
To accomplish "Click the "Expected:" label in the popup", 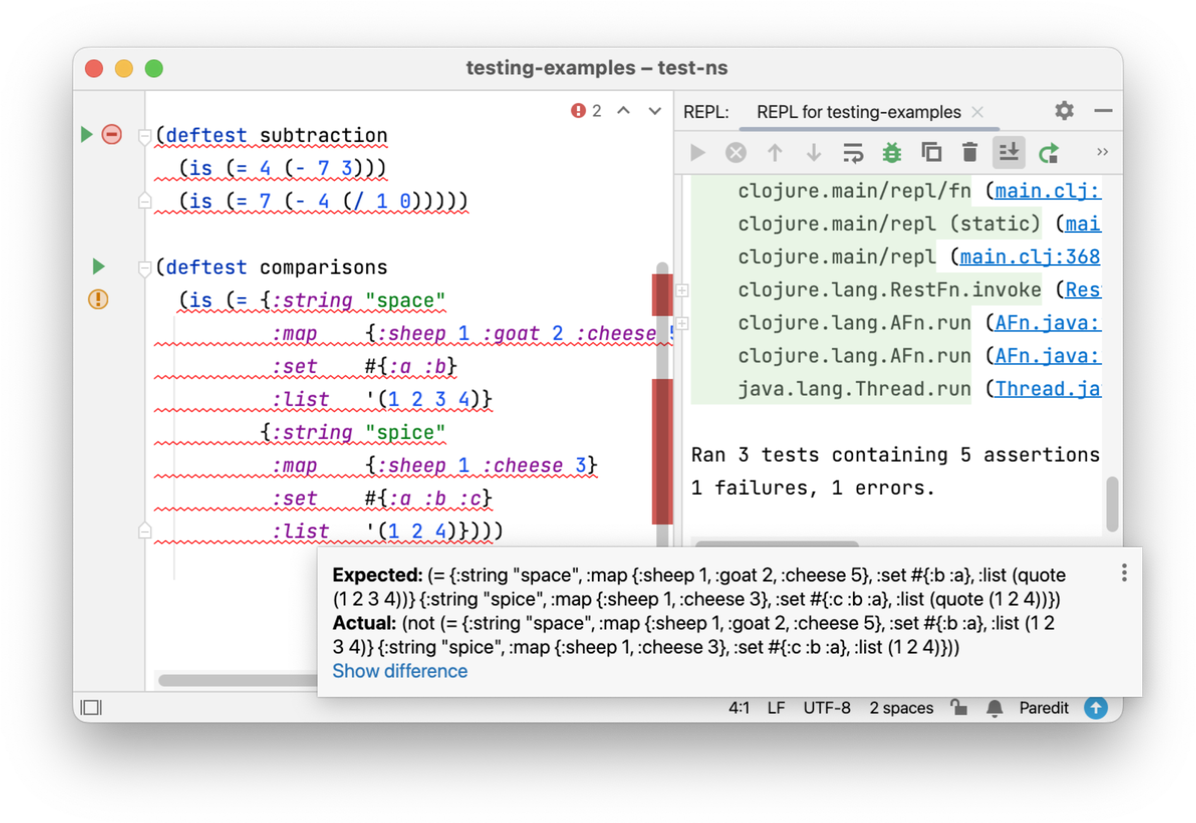I will (378, 575).
